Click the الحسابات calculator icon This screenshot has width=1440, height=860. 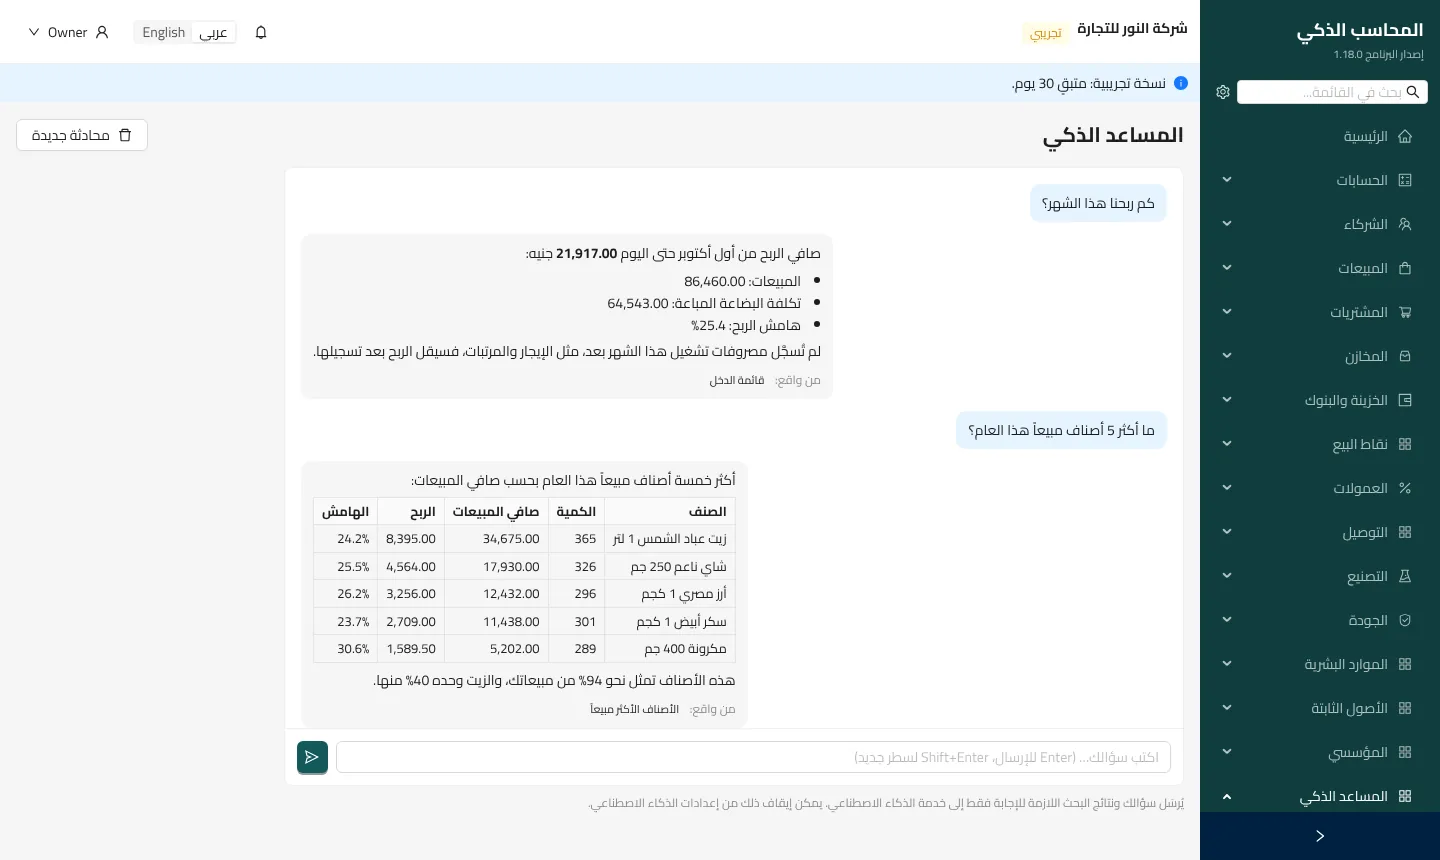1405,180
